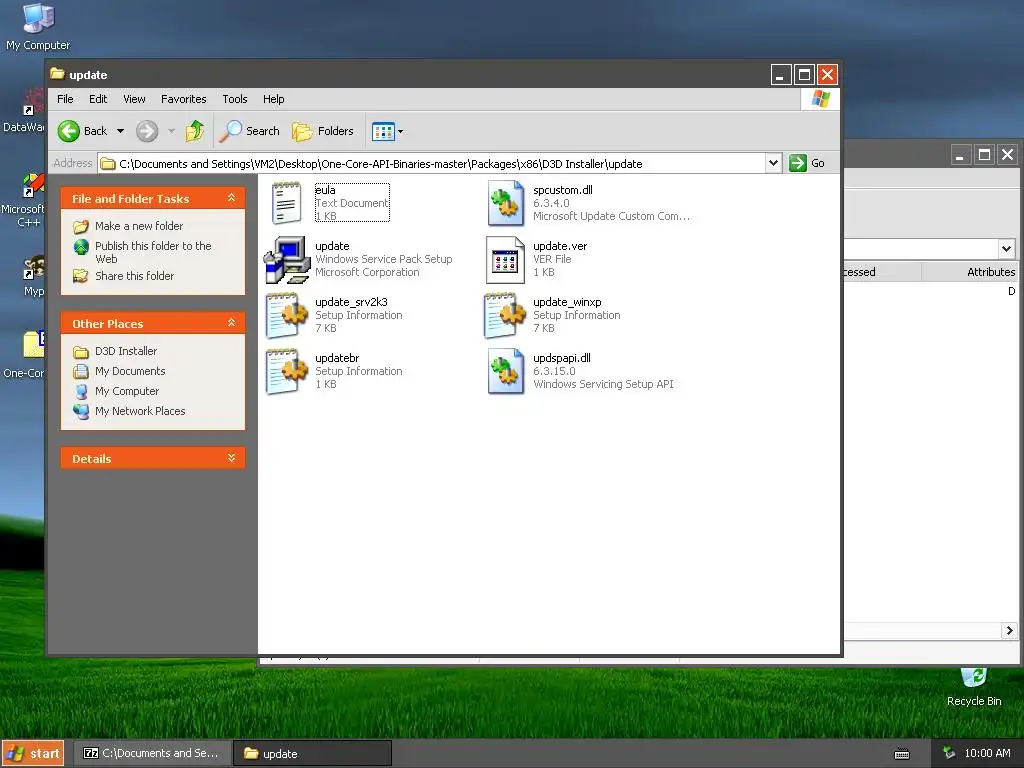Collapse the File and Folder Tasks panel
This screenshot has height=768, width=1024.
(231, 198)
